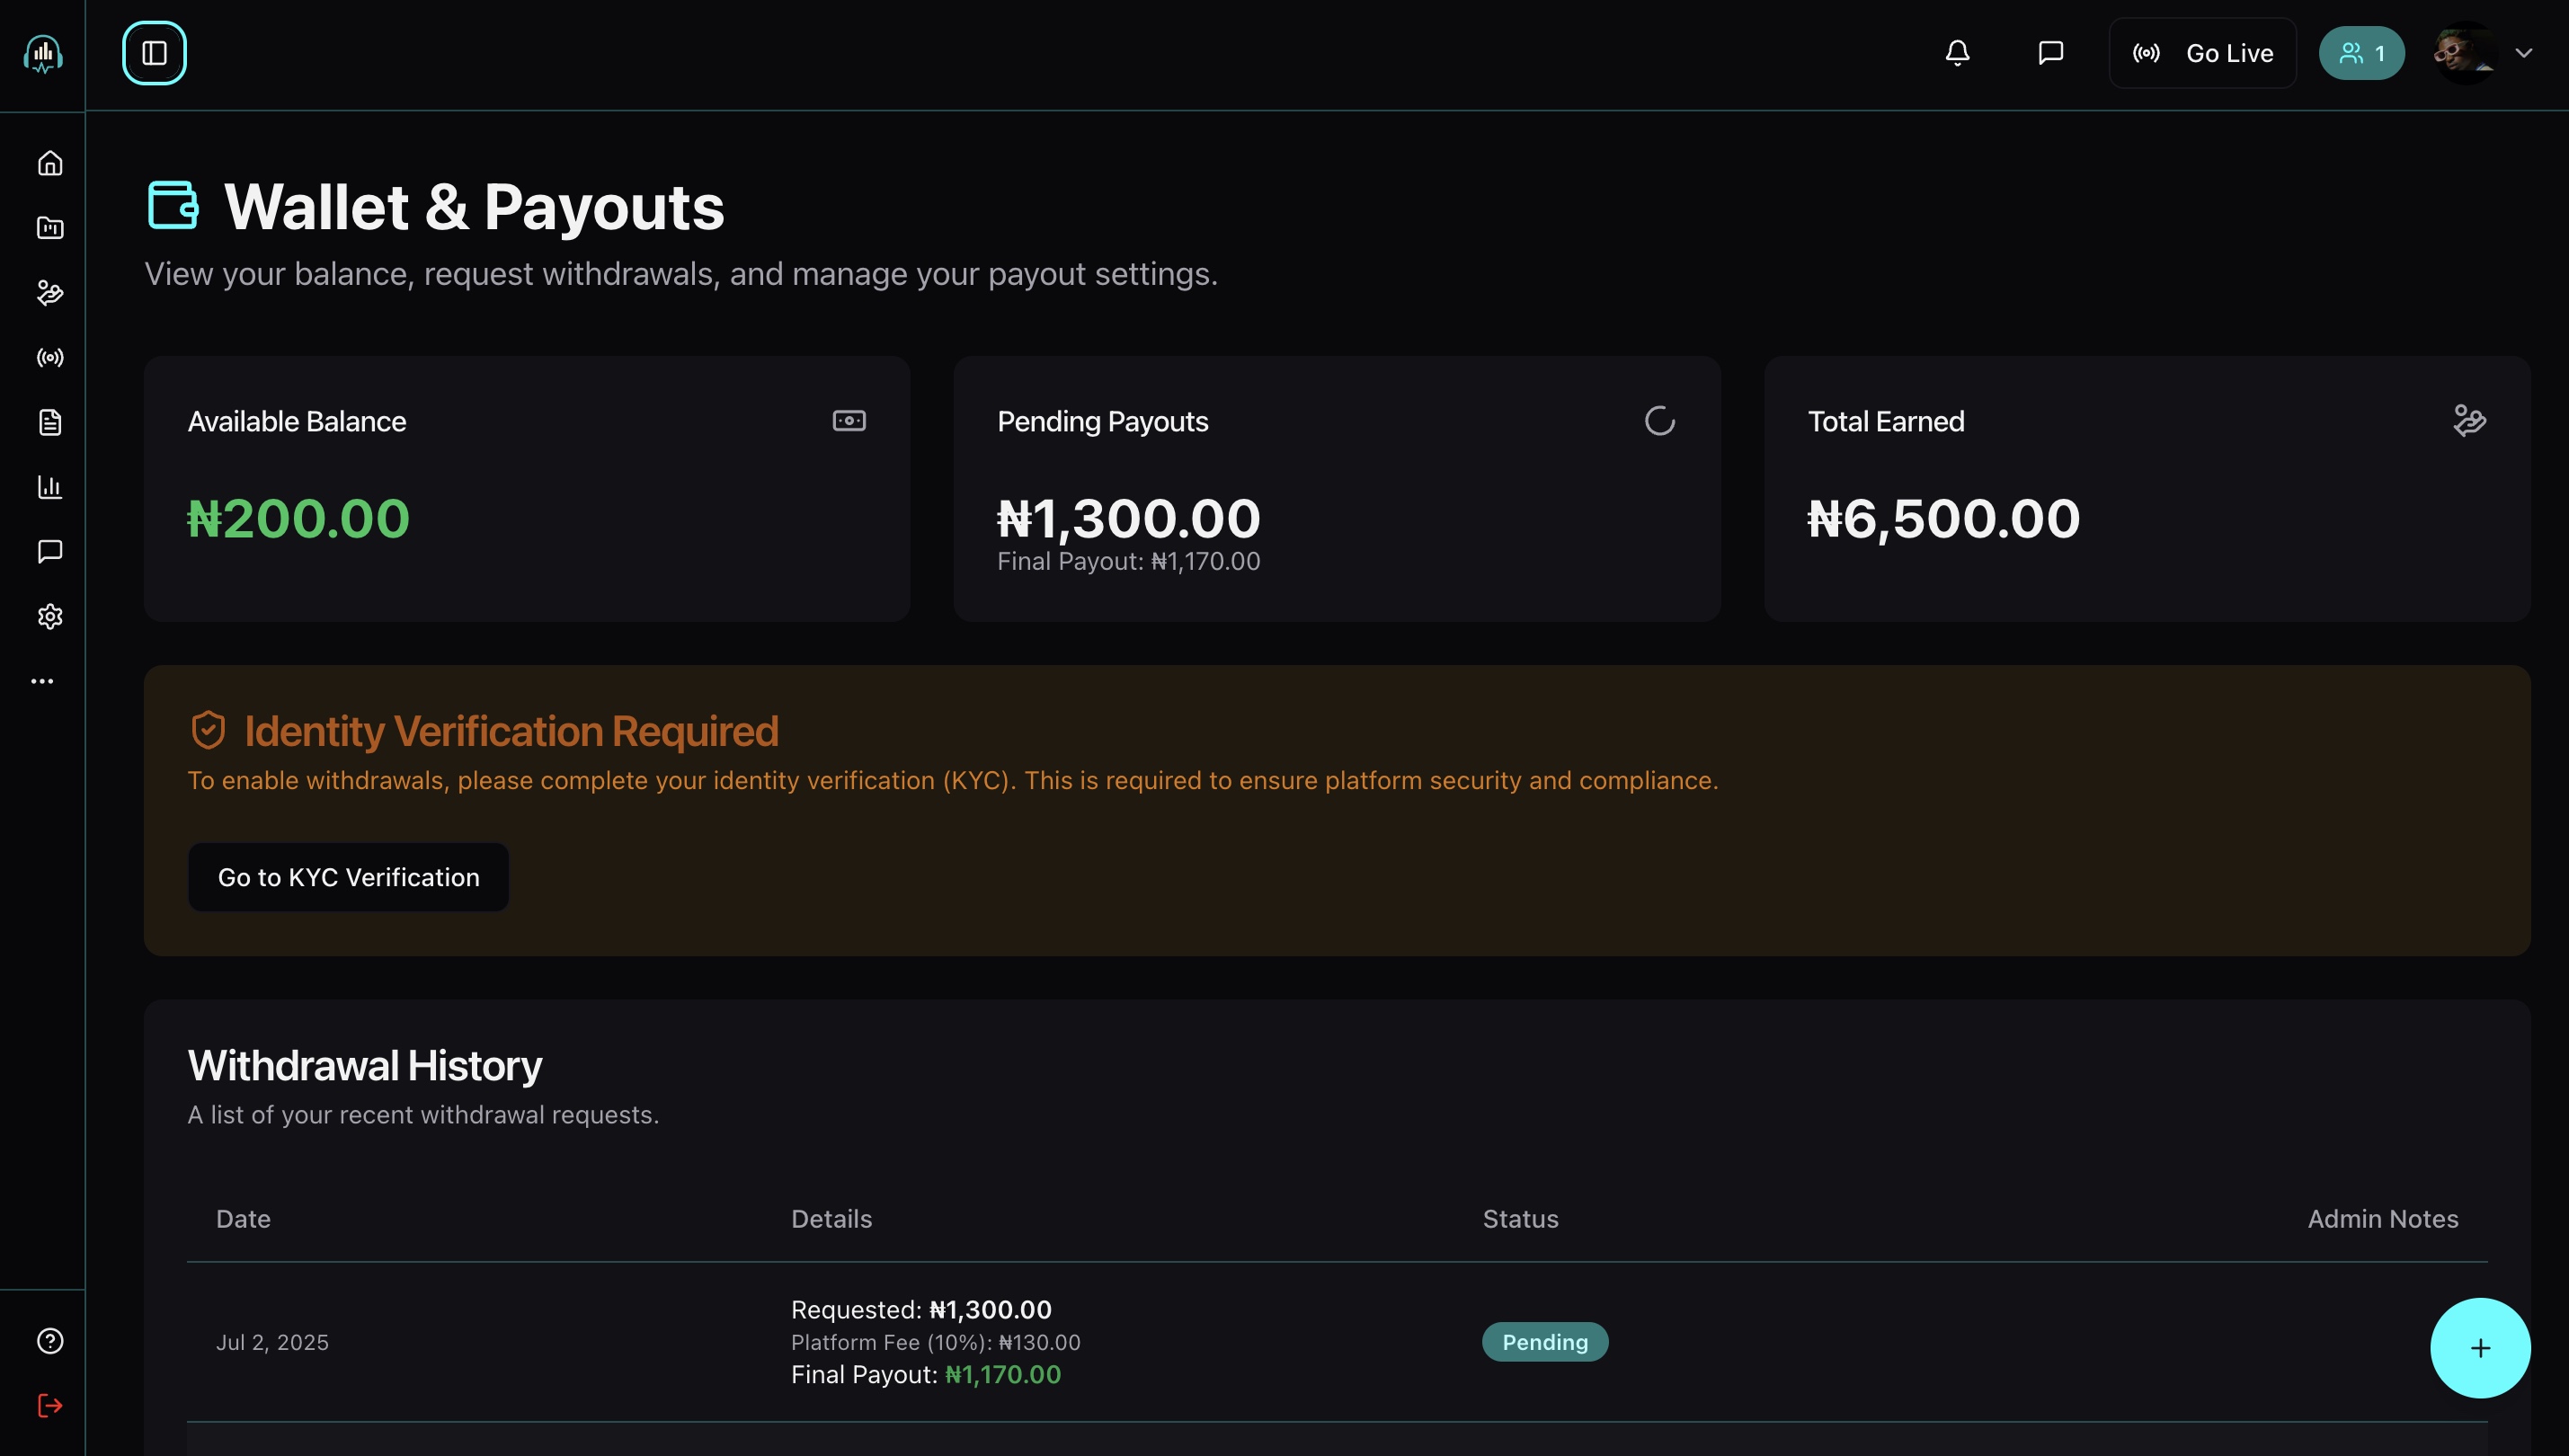Open messages from the top bar chat icon
The width and height of the screenshot is (2569, 1456).
tap(2049, 53)
